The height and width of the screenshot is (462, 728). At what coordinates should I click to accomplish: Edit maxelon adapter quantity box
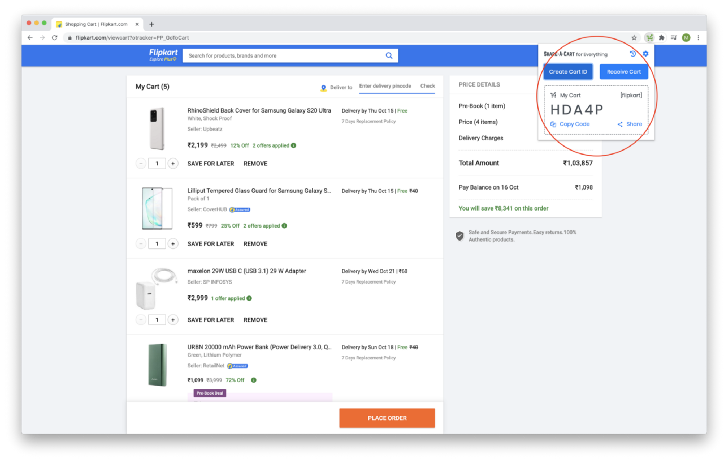tap(157, 320)
